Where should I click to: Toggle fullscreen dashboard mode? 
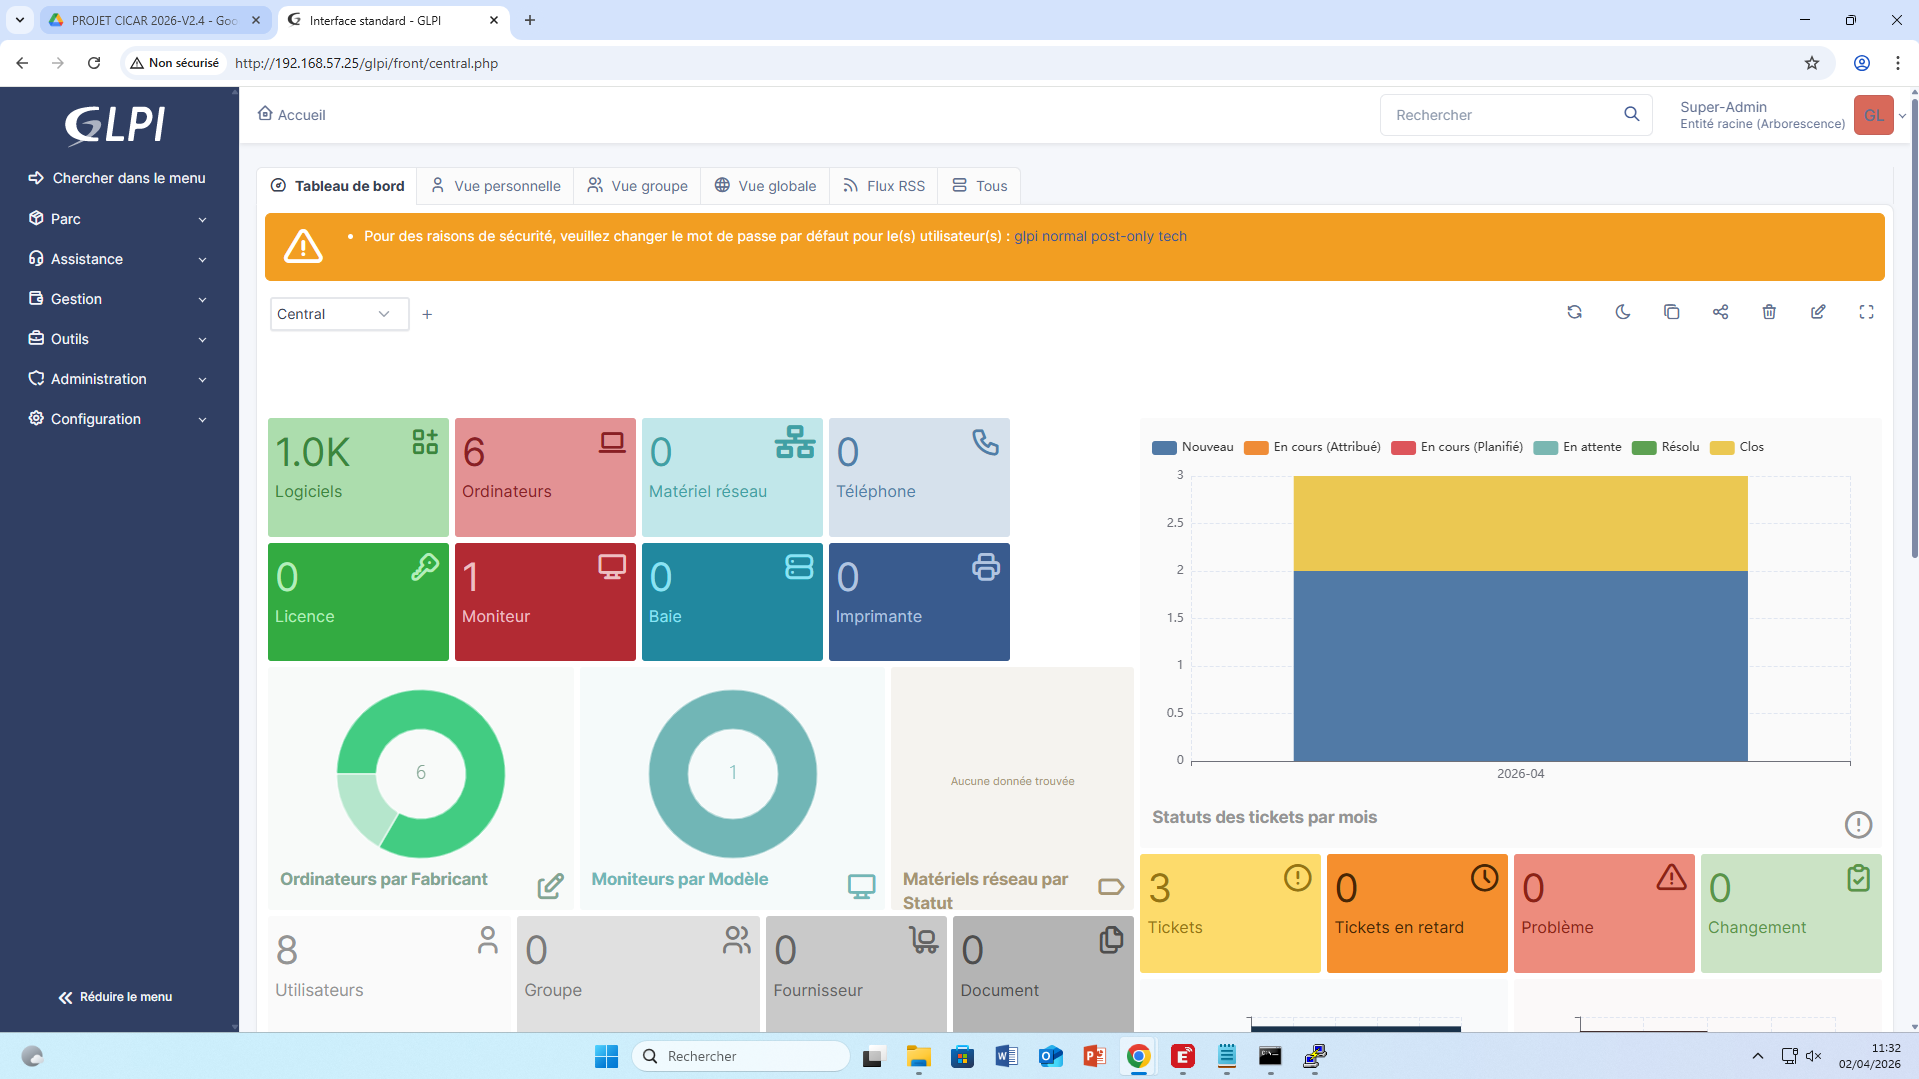[1866, 312]
